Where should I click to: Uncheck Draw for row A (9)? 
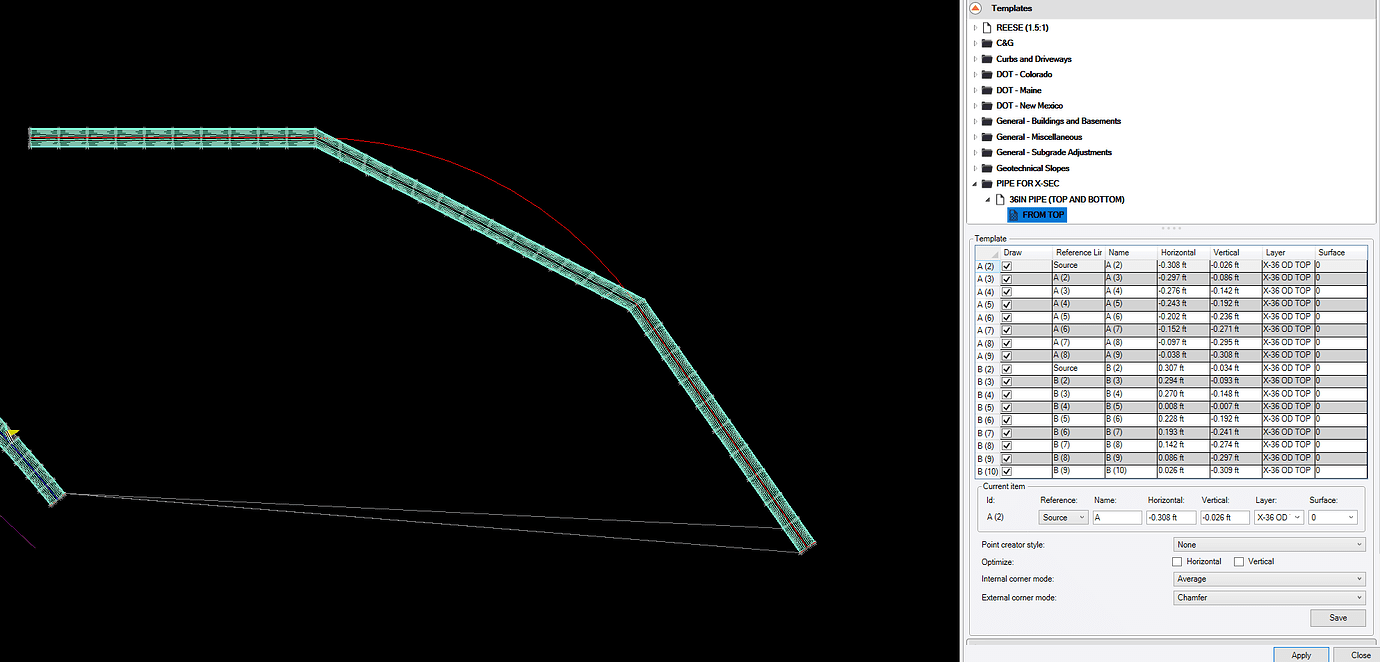[x=1007, y=355]
